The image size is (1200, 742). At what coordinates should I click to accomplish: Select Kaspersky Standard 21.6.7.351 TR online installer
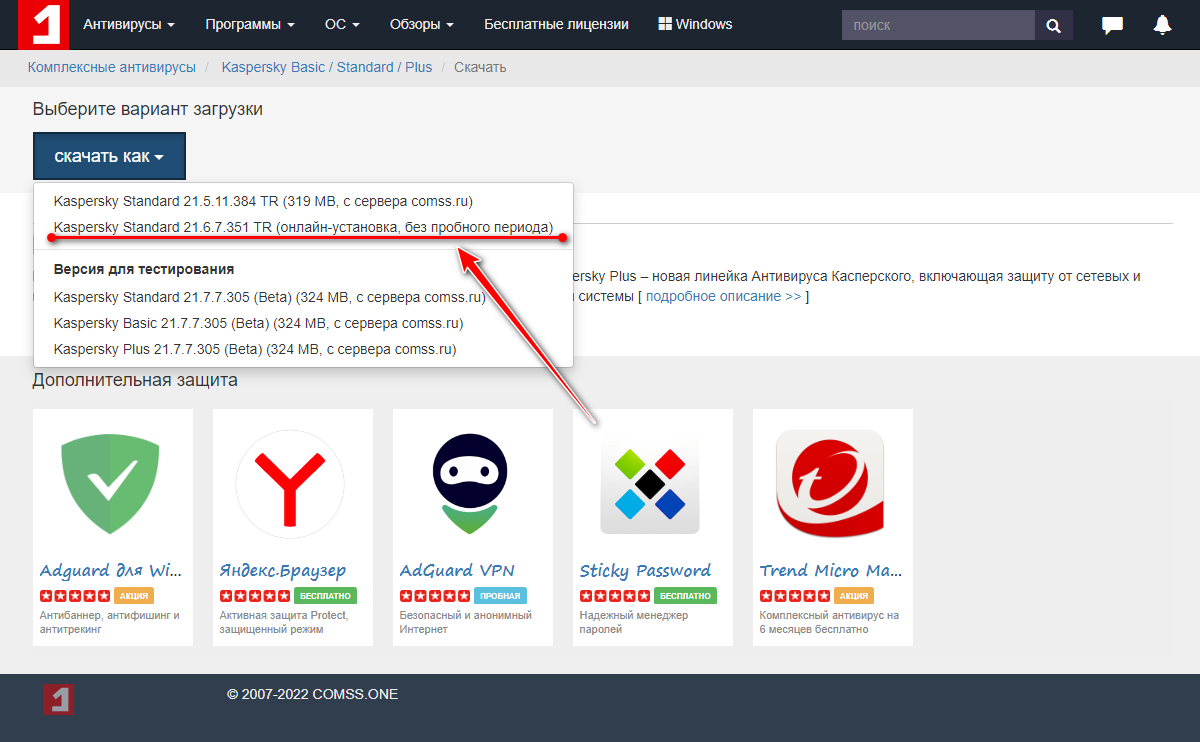[x=303, y=227]
